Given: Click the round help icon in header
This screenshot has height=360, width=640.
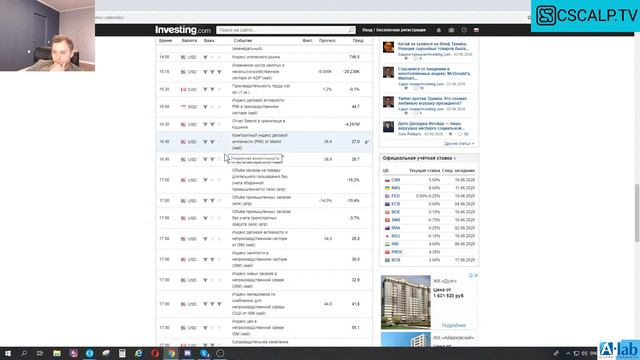Looking at the screenshot, I should tap(464, 30).
